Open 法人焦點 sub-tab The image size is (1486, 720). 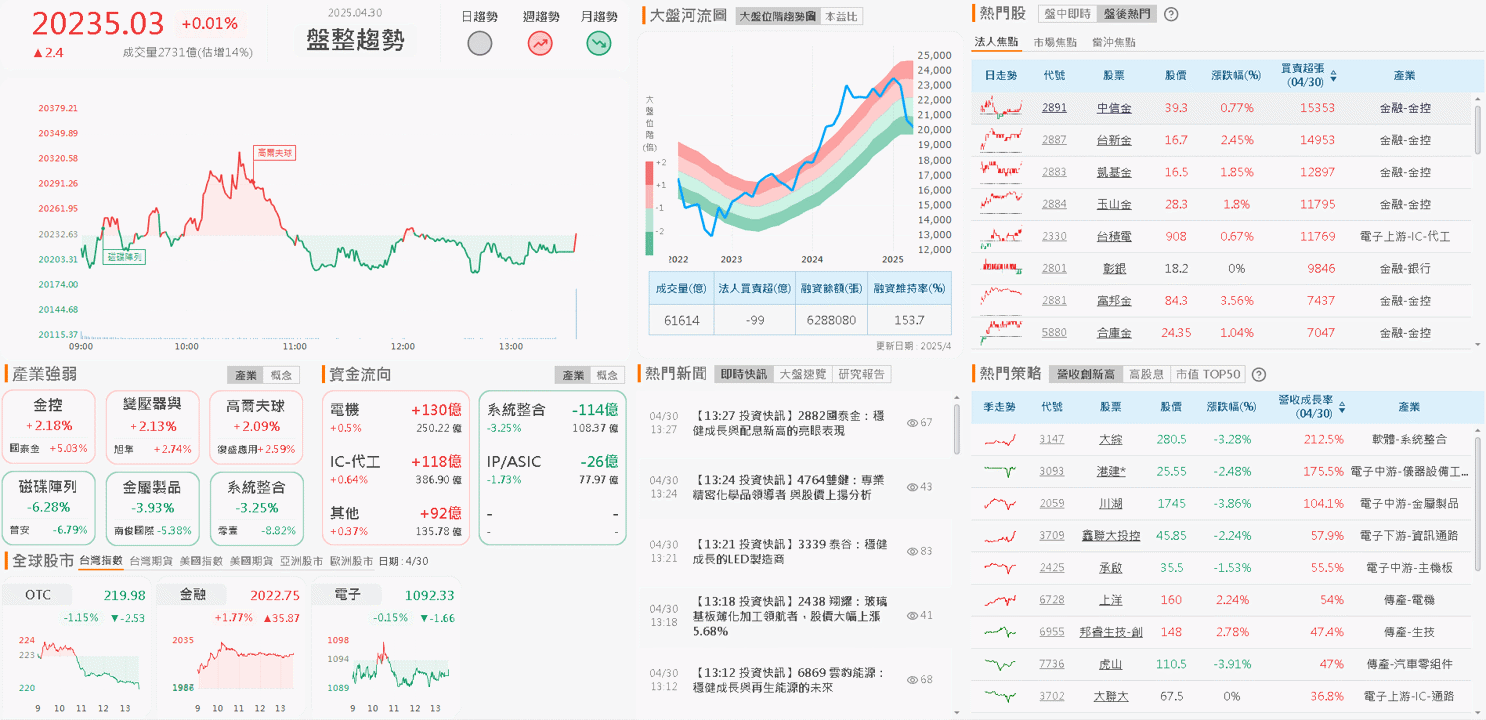(997, 42)
